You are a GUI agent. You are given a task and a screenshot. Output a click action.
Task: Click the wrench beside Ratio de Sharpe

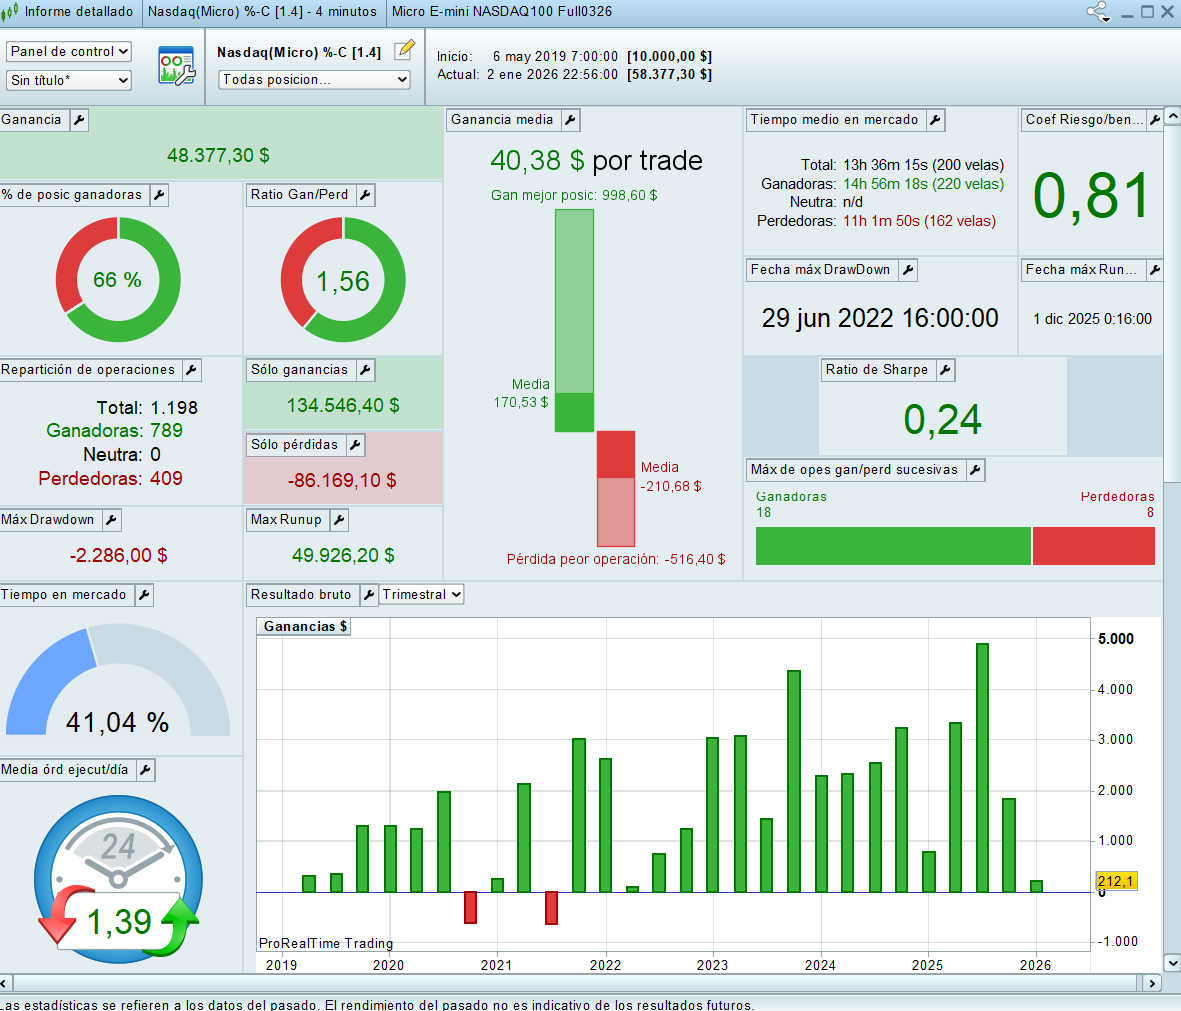[x=945, y=370]
